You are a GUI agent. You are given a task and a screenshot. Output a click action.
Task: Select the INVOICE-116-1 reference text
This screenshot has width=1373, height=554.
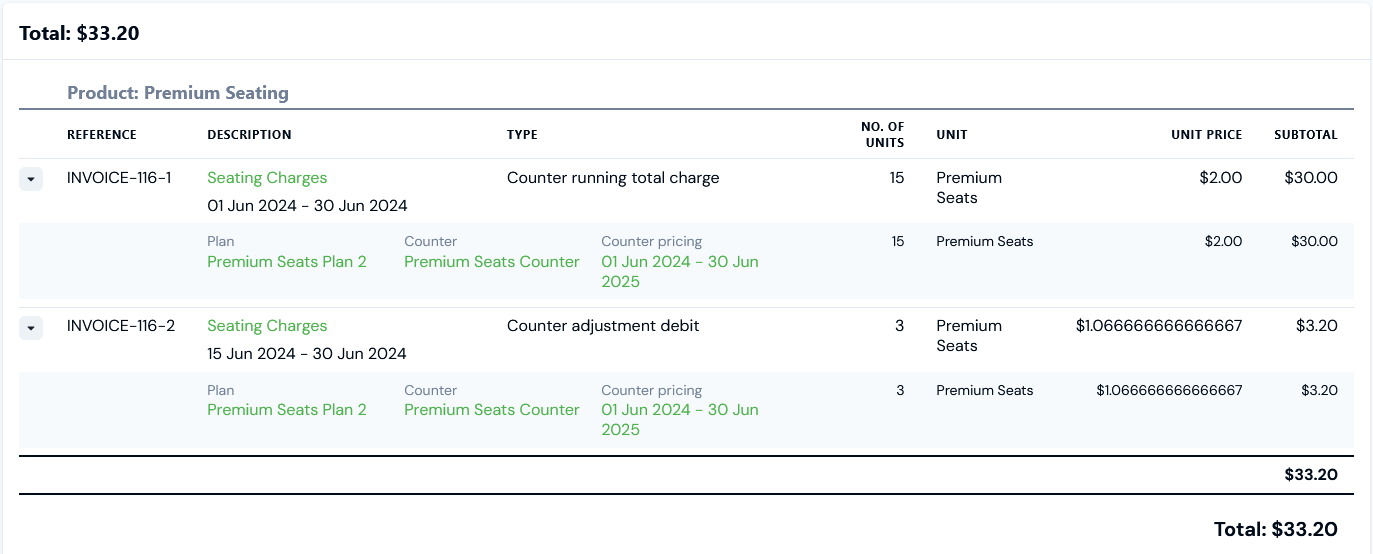[x=119, y=178]
